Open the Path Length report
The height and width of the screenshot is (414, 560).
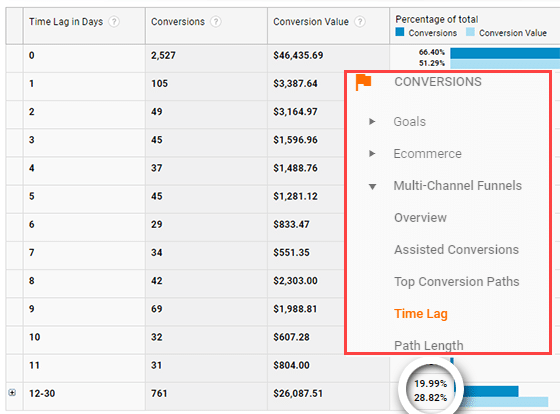(429, 345)
